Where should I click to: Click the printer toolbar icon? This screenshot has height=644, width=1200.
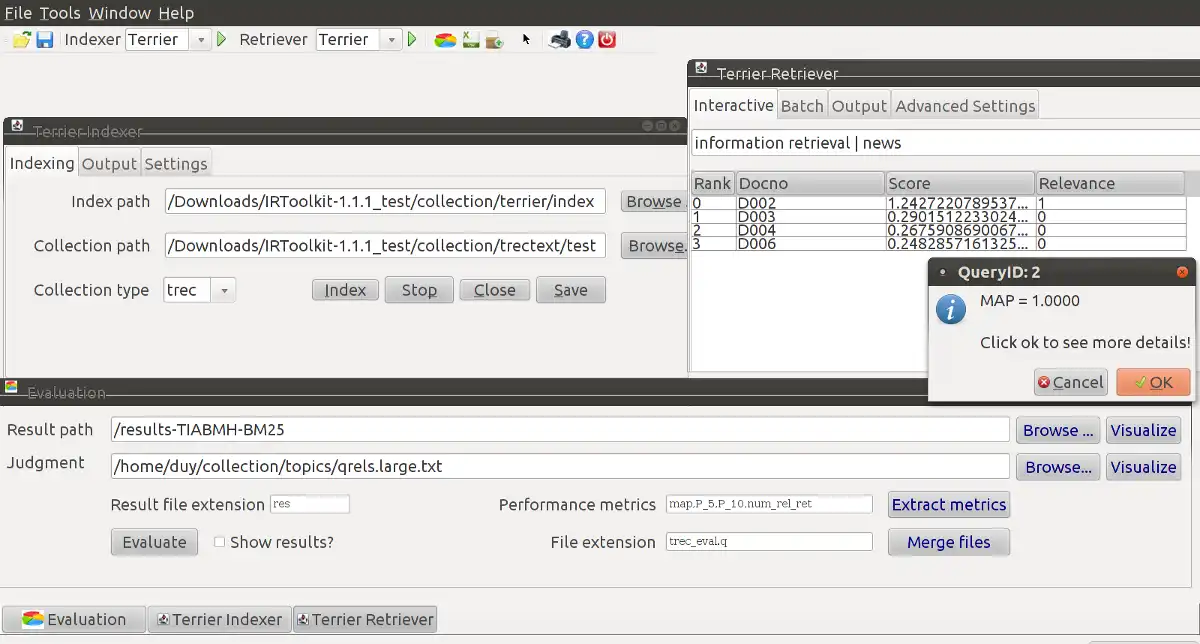(561, 40)
